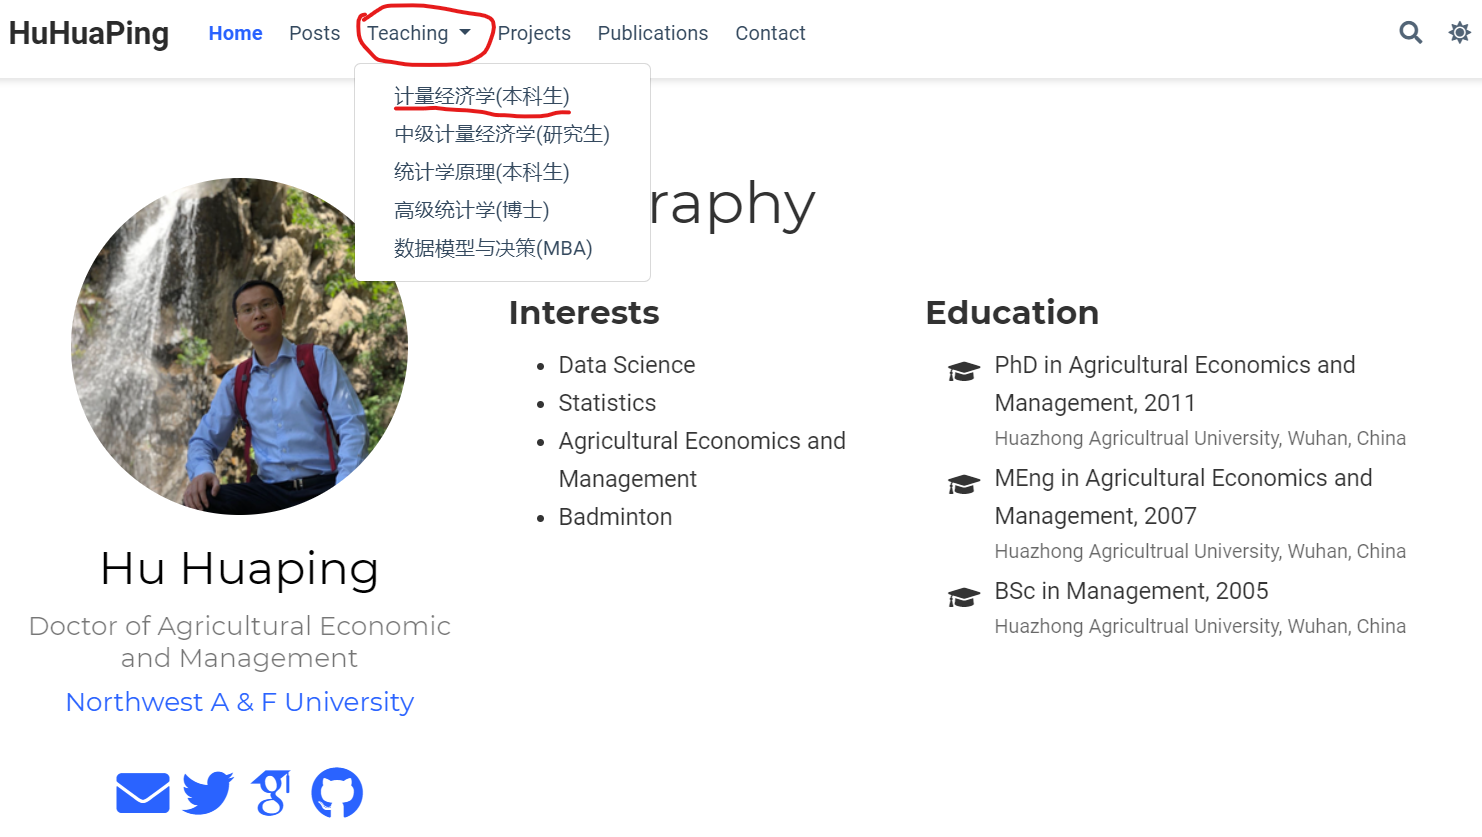The width and height of the screenshot is (1482, 837).
Task: Click the profile photo of Hu Huaping
Action: click(x=240, y=346)
